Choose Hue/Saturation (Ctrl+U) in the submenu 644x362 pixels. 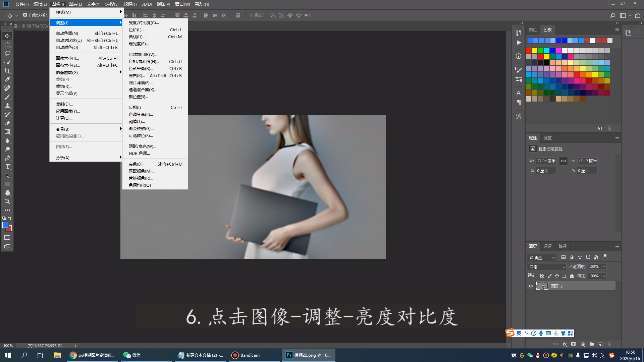coord(155,61)
